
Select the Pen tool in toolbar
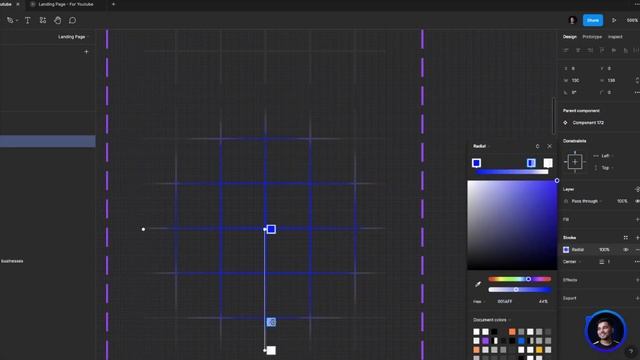[x=10, y=20]
